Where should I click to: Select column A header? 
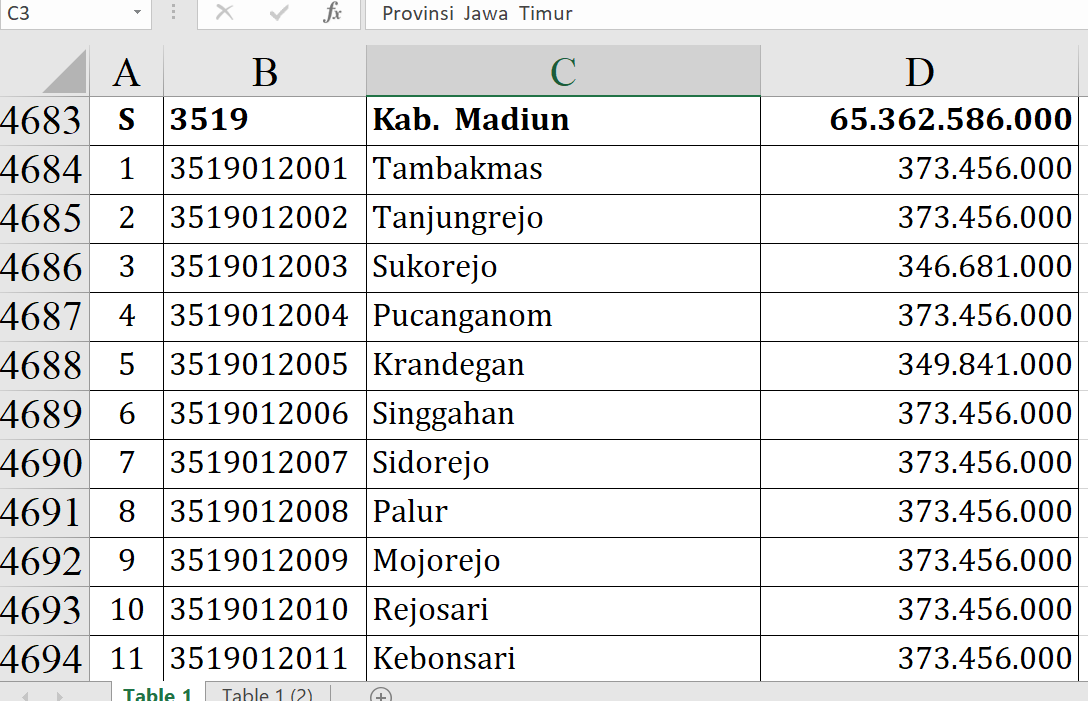pyautogui.click(x=126, y=72)
